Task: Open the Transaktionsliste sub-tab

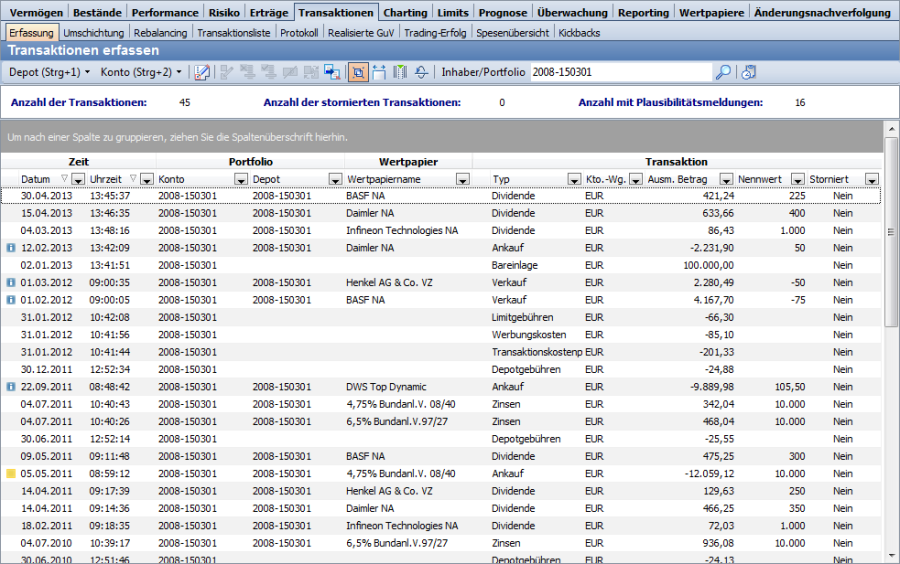Action: tap(234, 33)
